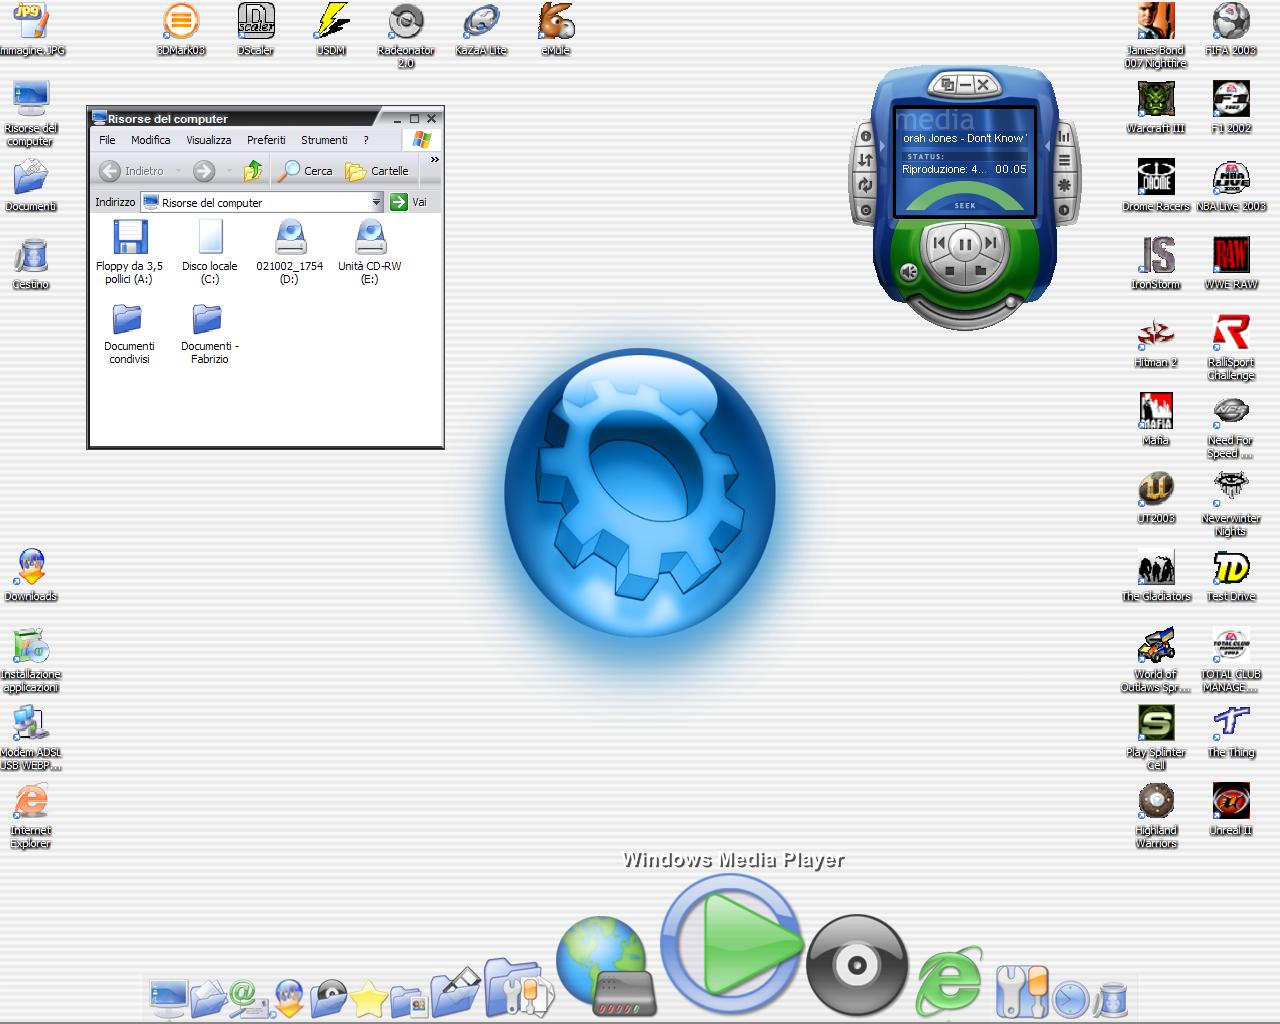Open the Modifica menu
Screen dimensions: 1280x1024
(x=150, y=140)
